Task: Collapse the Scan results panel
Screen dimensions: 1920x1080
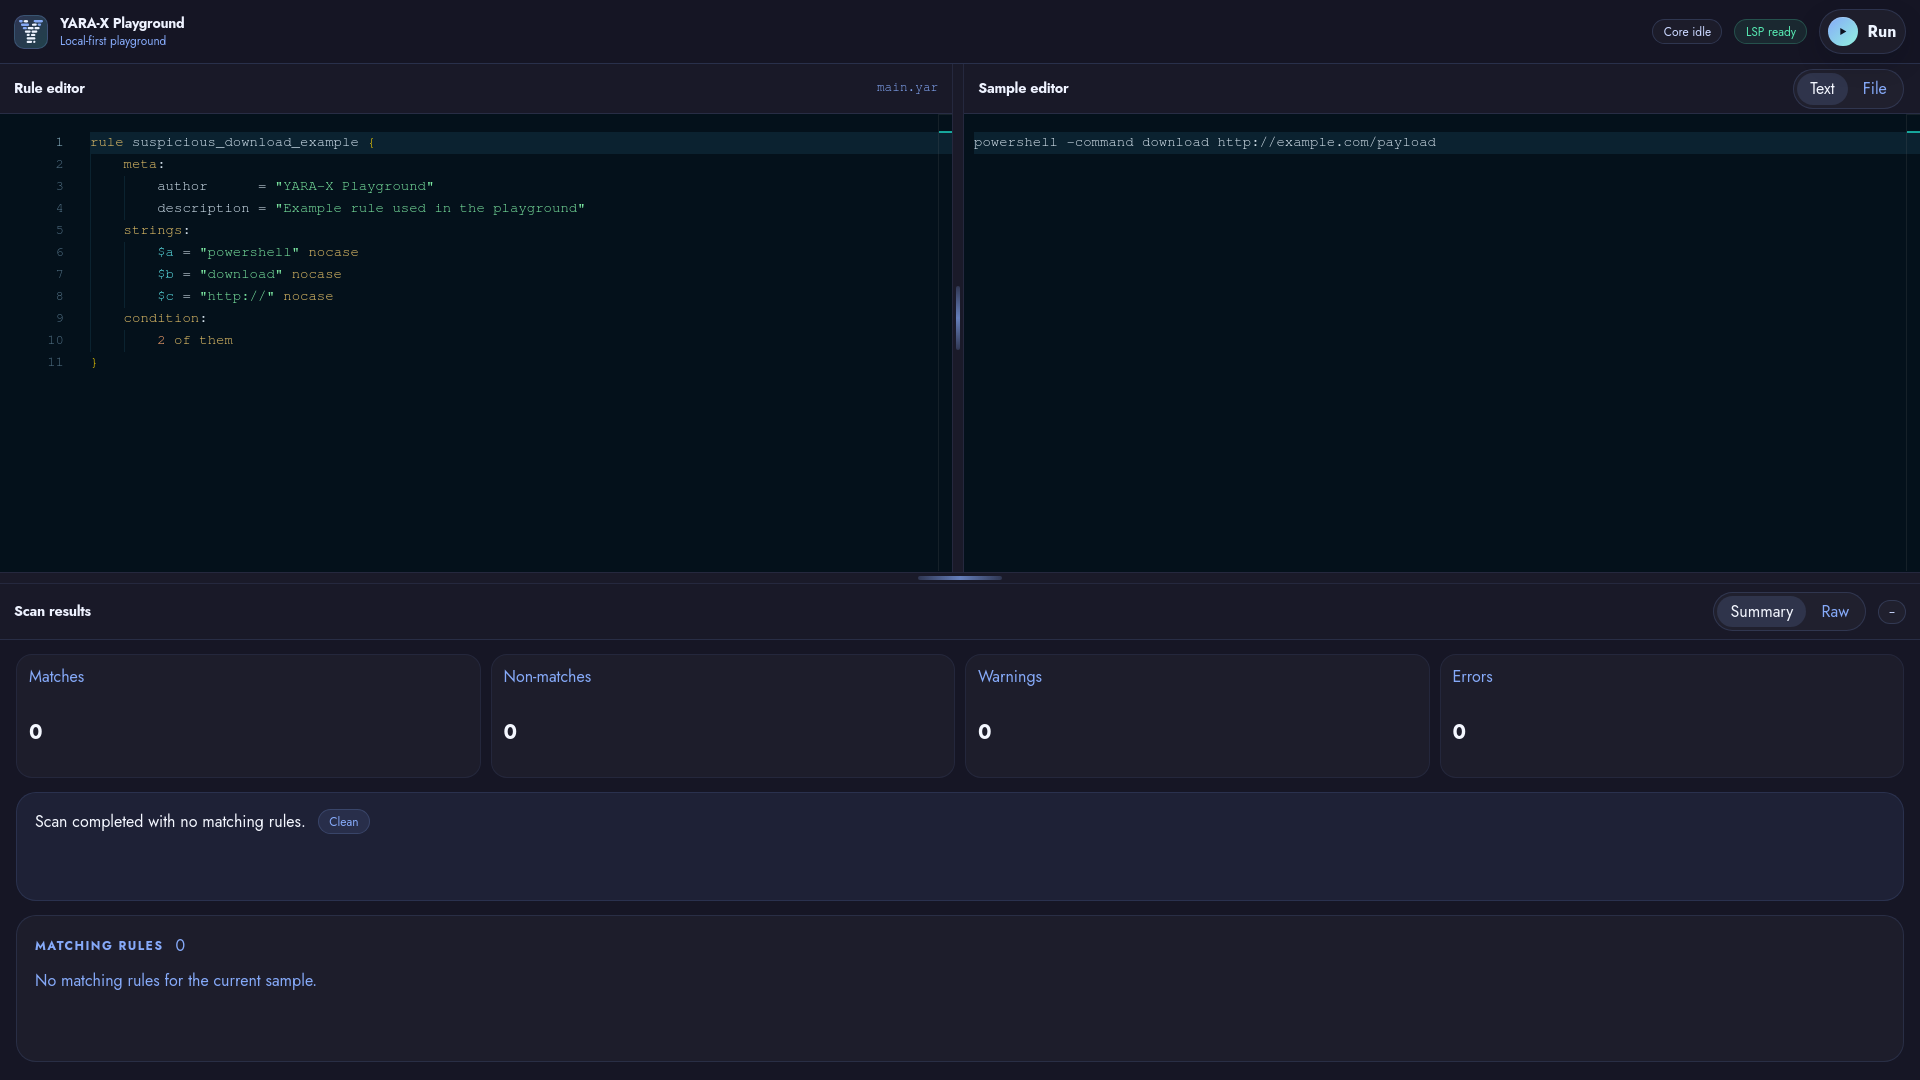Action: click(1891, 612)
